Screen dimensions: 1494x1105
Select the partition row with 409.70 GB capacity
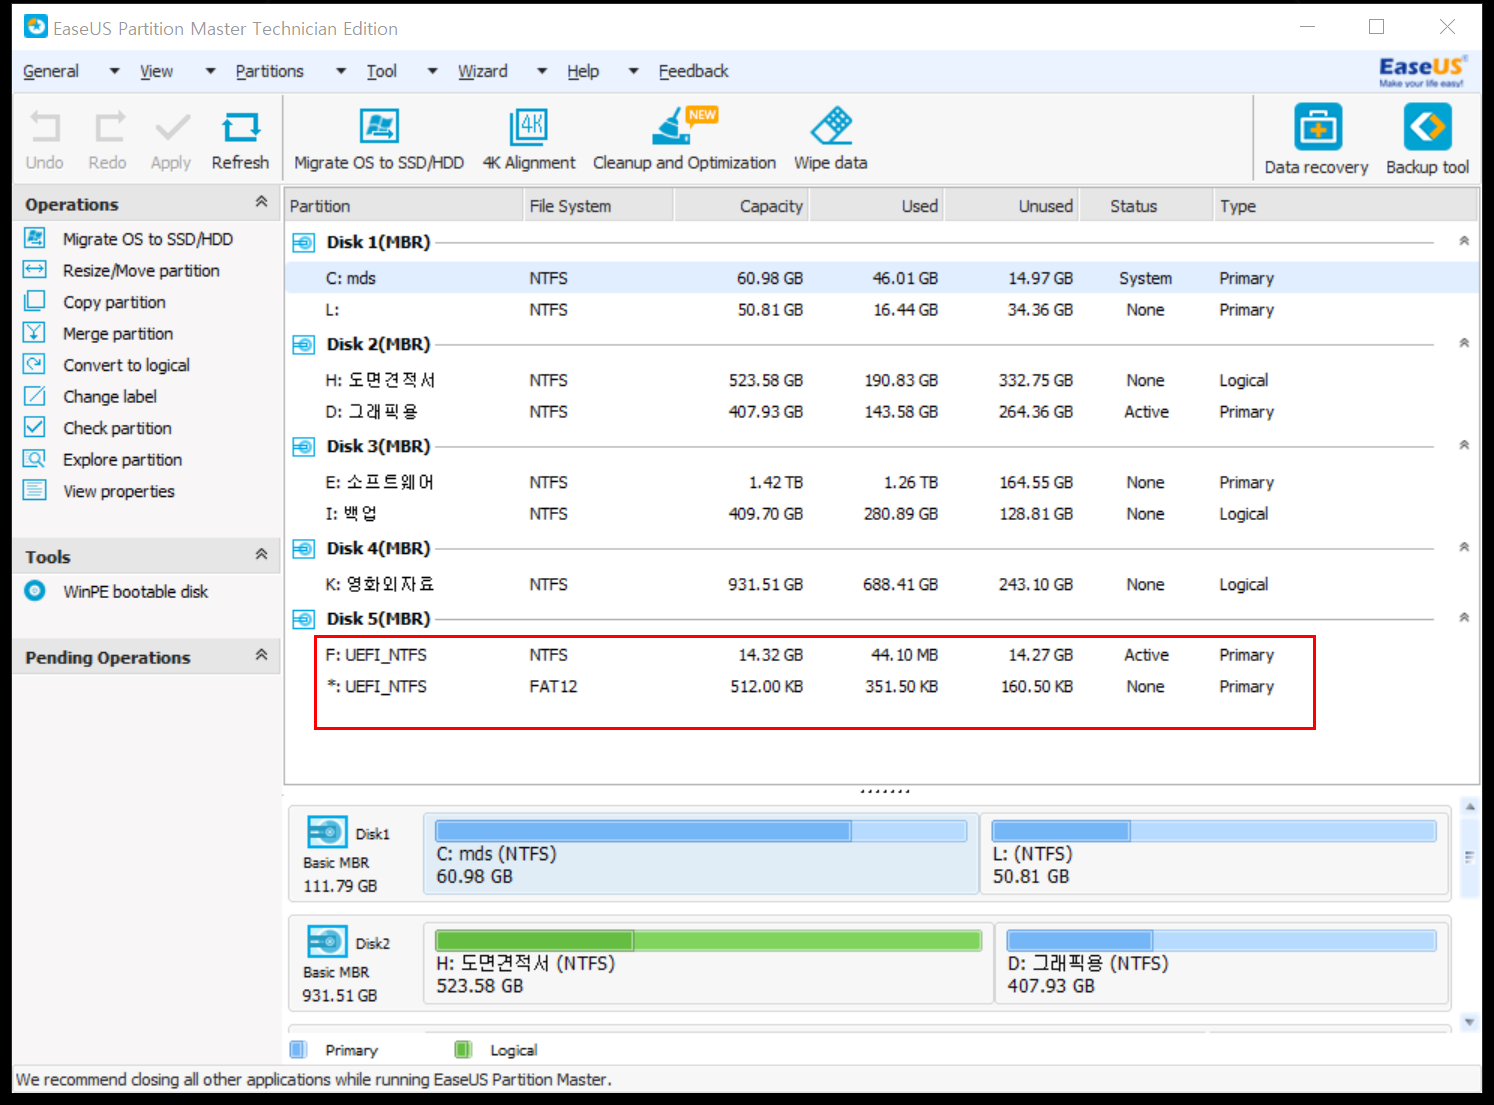pyautogui.click(x=881, y=514)
